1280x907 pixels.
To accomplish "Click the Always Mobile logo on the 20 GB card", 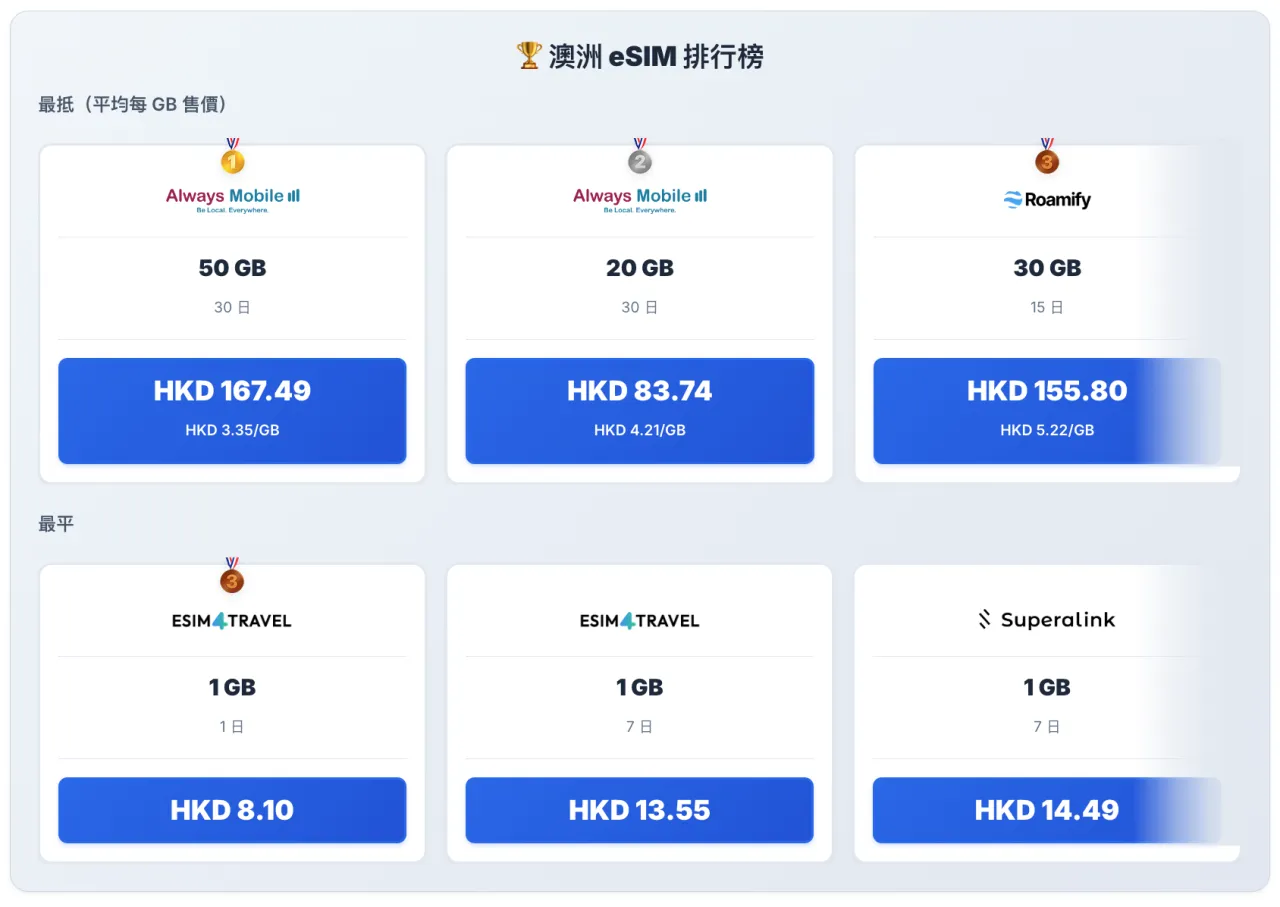I will tap(640, 199).
